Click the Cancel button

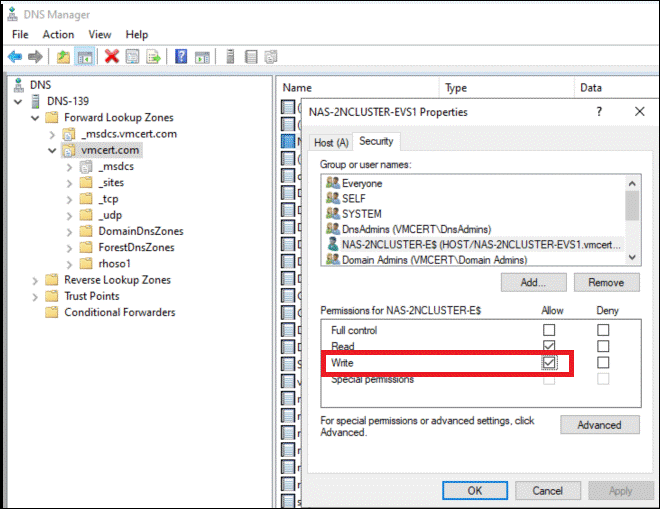(x=548, y=490)
